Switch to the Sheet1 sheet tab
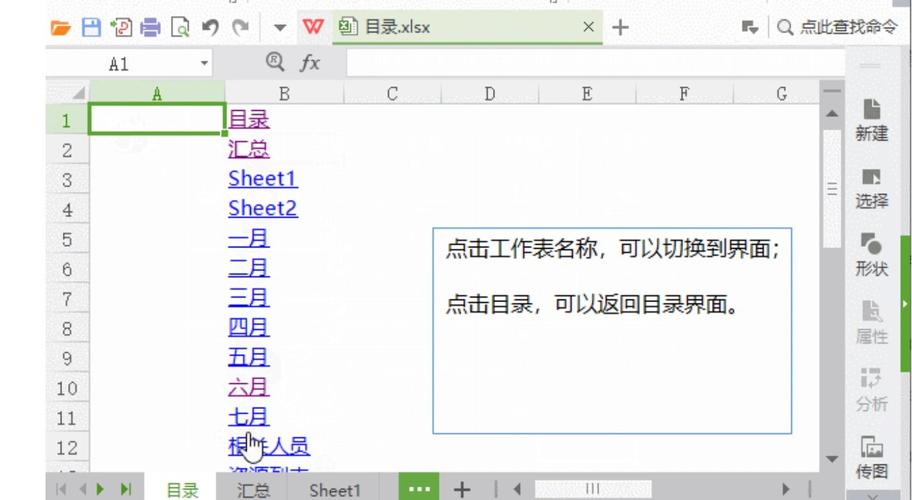Screen dimensions: 912x500 334,490
